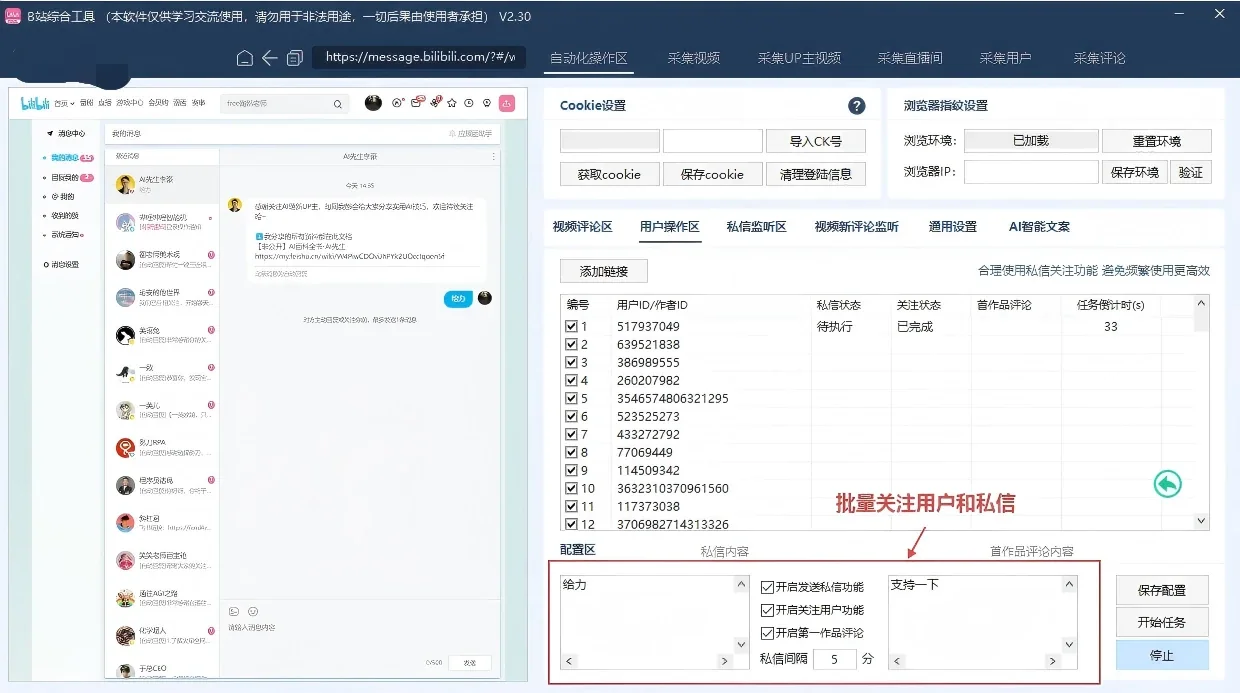This screenshot has width=1240, height=693.
Task: Disable 开启第一作品评论 option
Action: tap(767, 633)
